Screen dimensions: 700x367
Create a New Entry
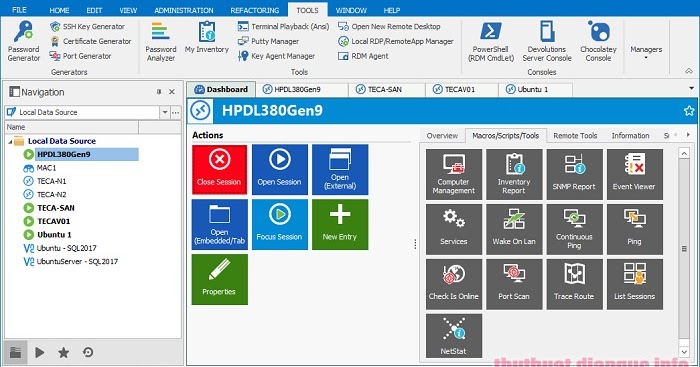(340, 225)
